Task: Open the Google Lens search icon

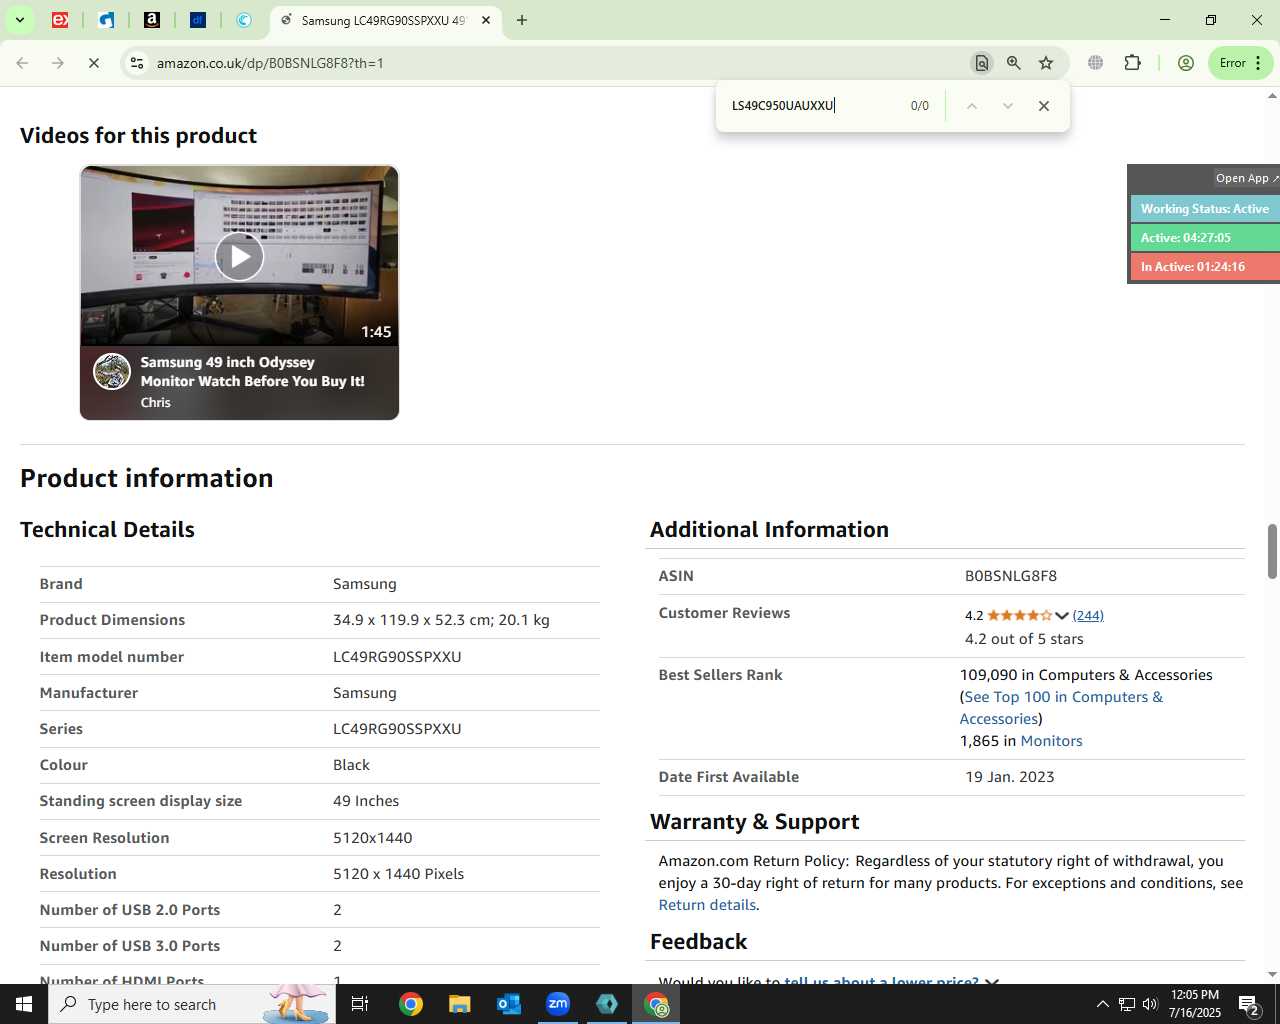Action: pos(982,63)
